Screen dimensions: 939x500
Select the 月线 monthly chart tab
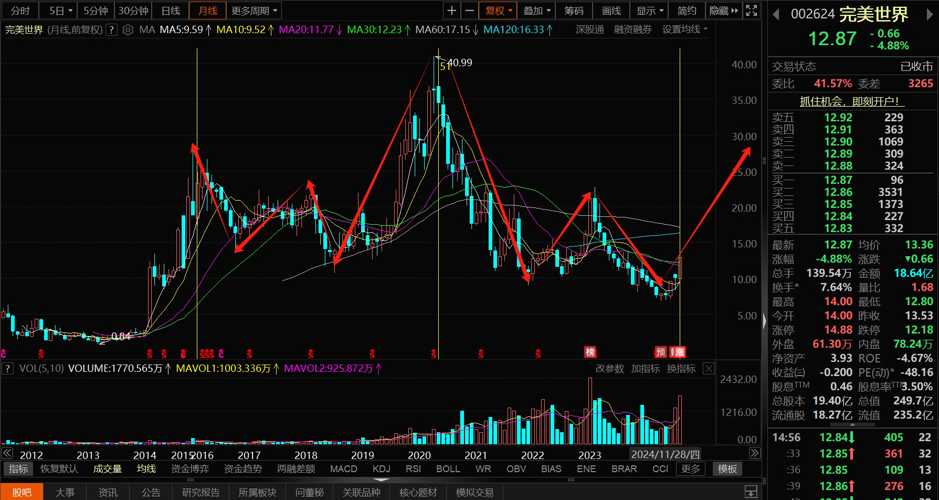207,10
